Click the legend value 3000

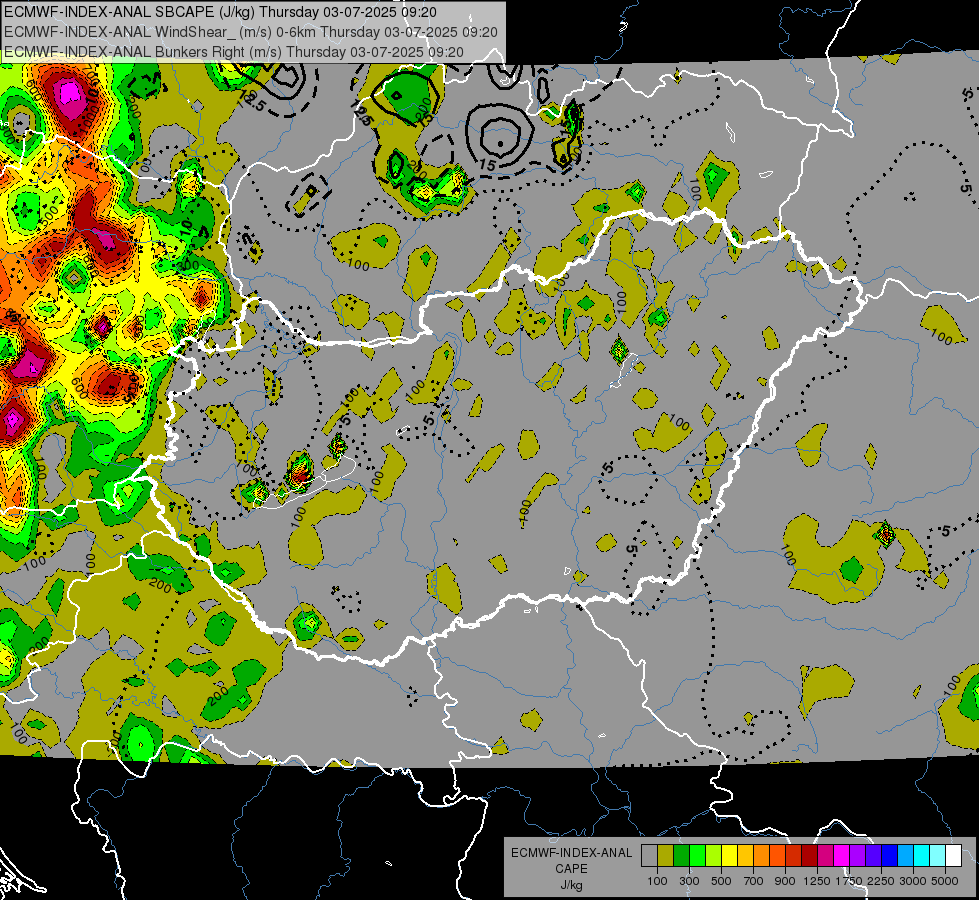click(x=912, y=881)
